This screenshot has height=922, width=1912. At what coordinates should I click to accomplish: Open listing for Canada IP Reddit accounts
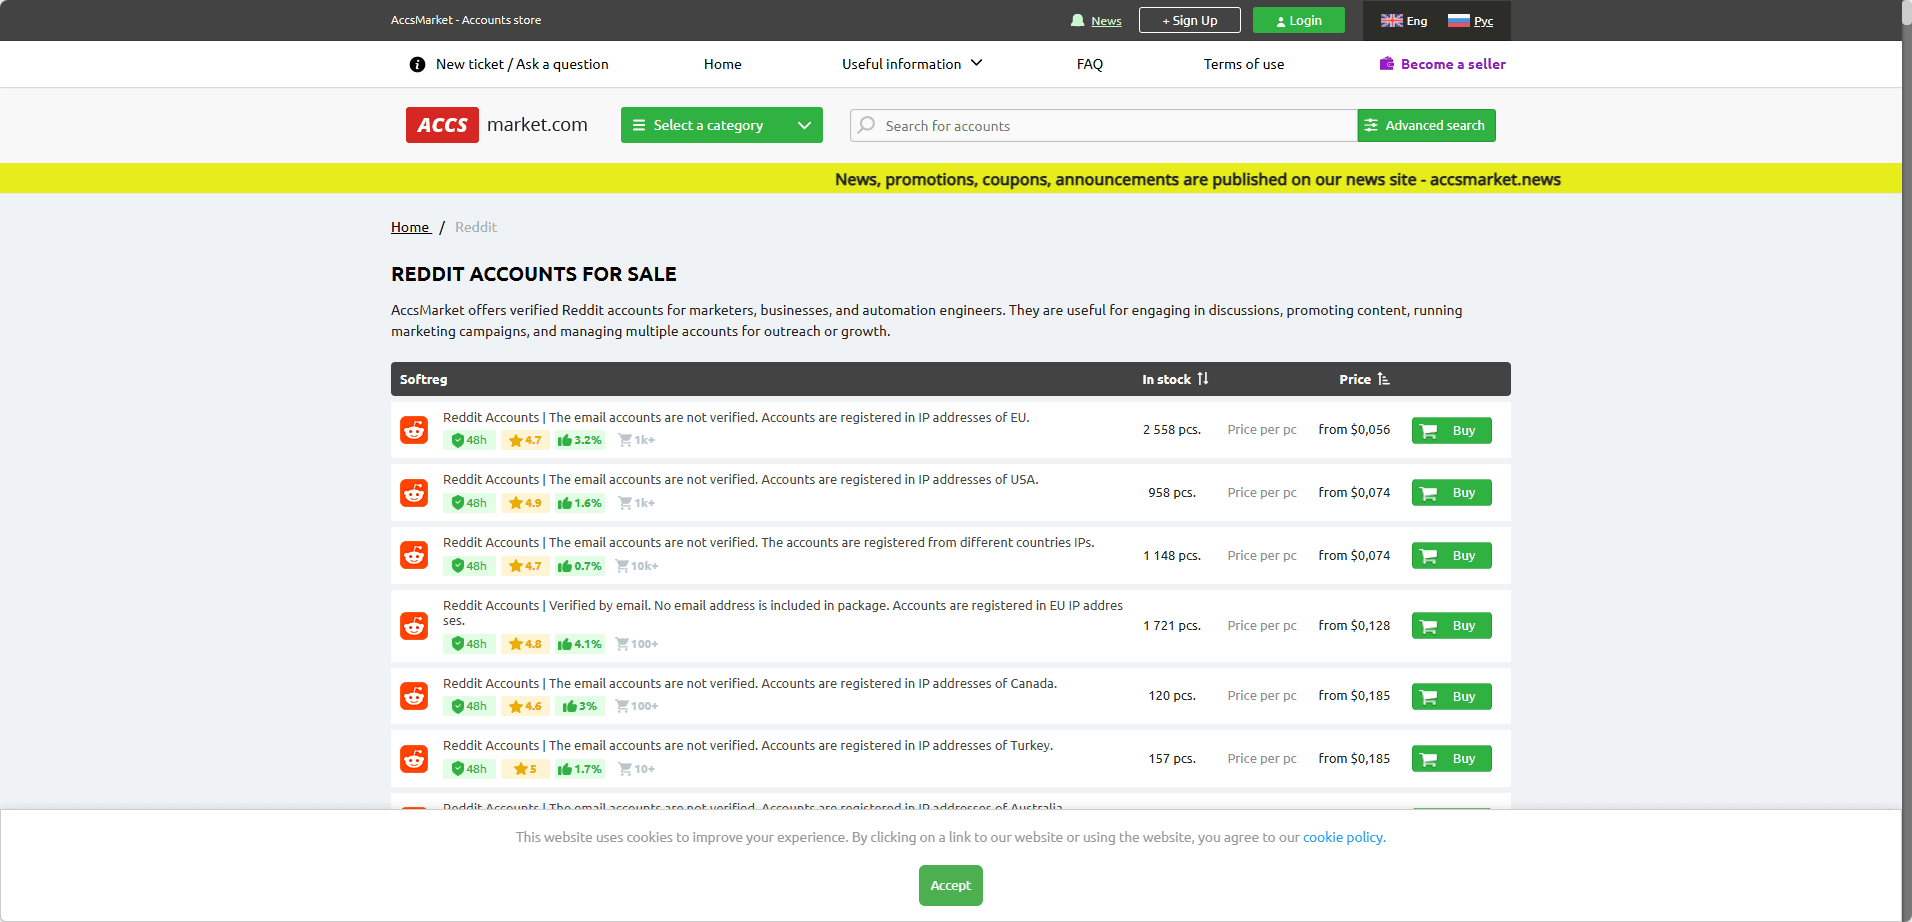point(750,683)
